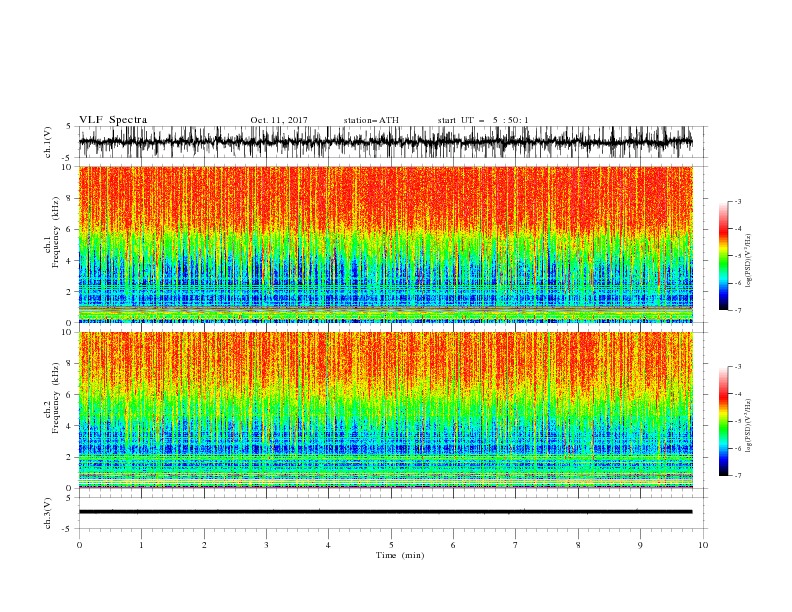
Task: Click time axis tick label '8'
Action: (578, 545)
